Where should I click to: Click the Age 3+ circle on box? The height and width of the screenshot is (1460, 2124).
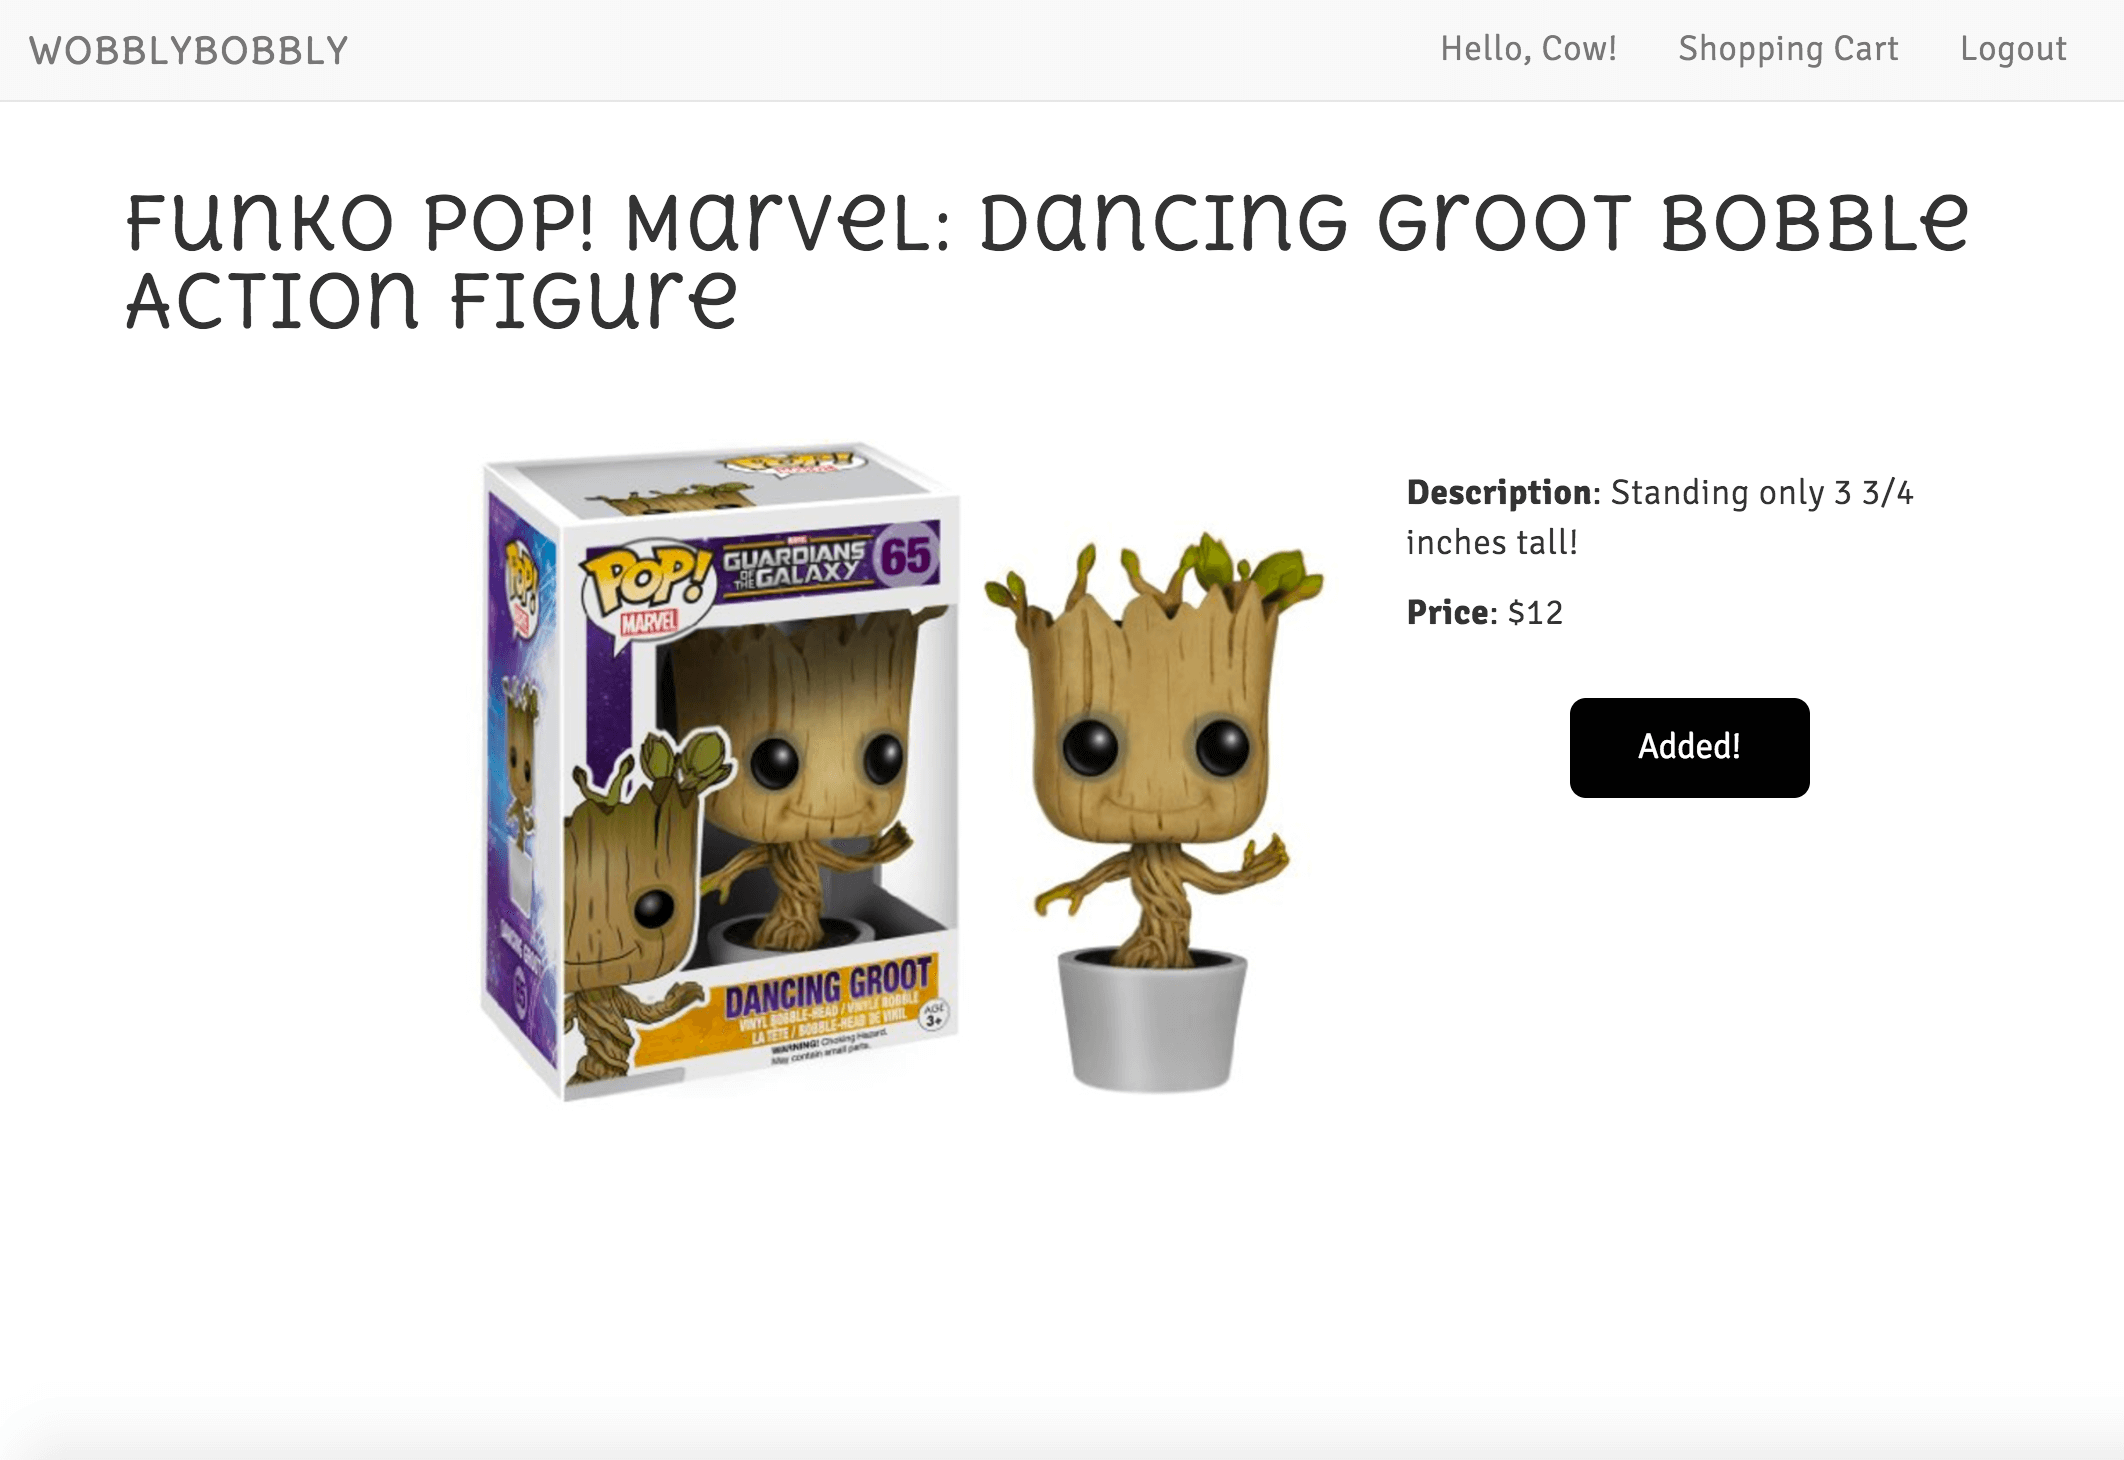934,1014
